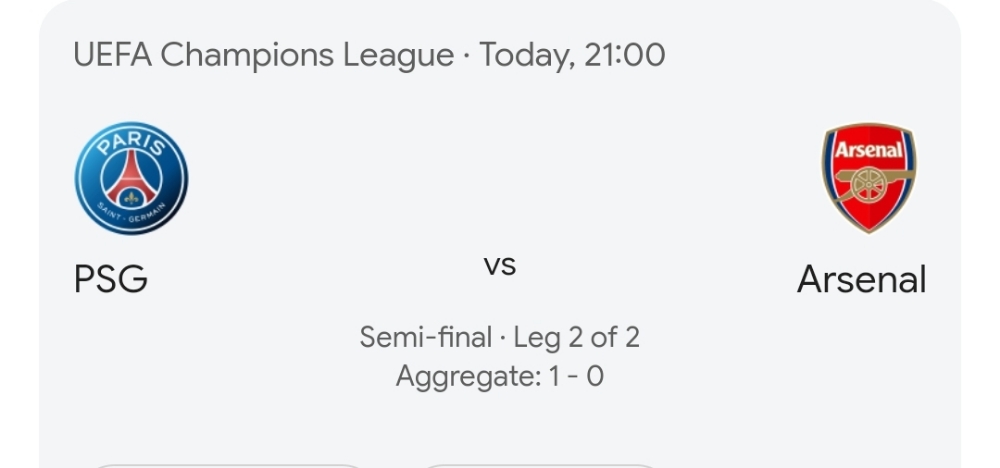Tap the 'Leg 2 of 2' text
Screen dimensions: 1000x468
pyautogui.click(x=577, y=337)
